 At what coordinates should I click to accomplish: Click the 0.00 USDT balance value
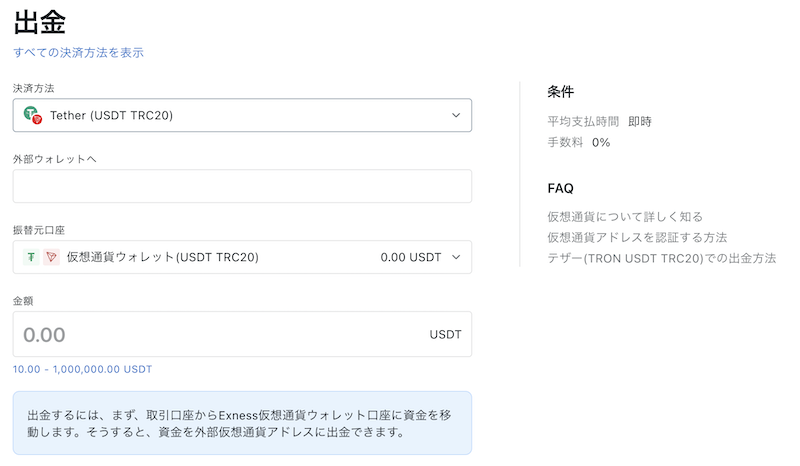tap(411, 257)
